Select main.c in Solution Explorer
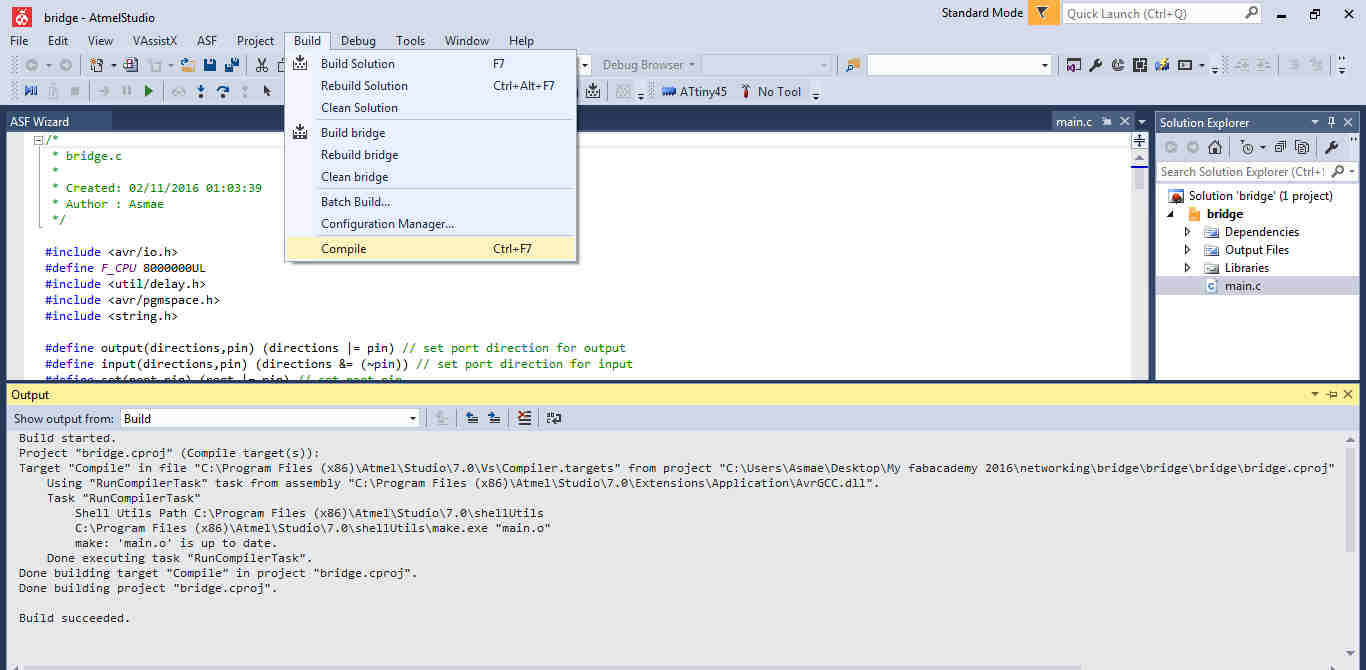1366x670 pixels. (x=1243, y=286)
